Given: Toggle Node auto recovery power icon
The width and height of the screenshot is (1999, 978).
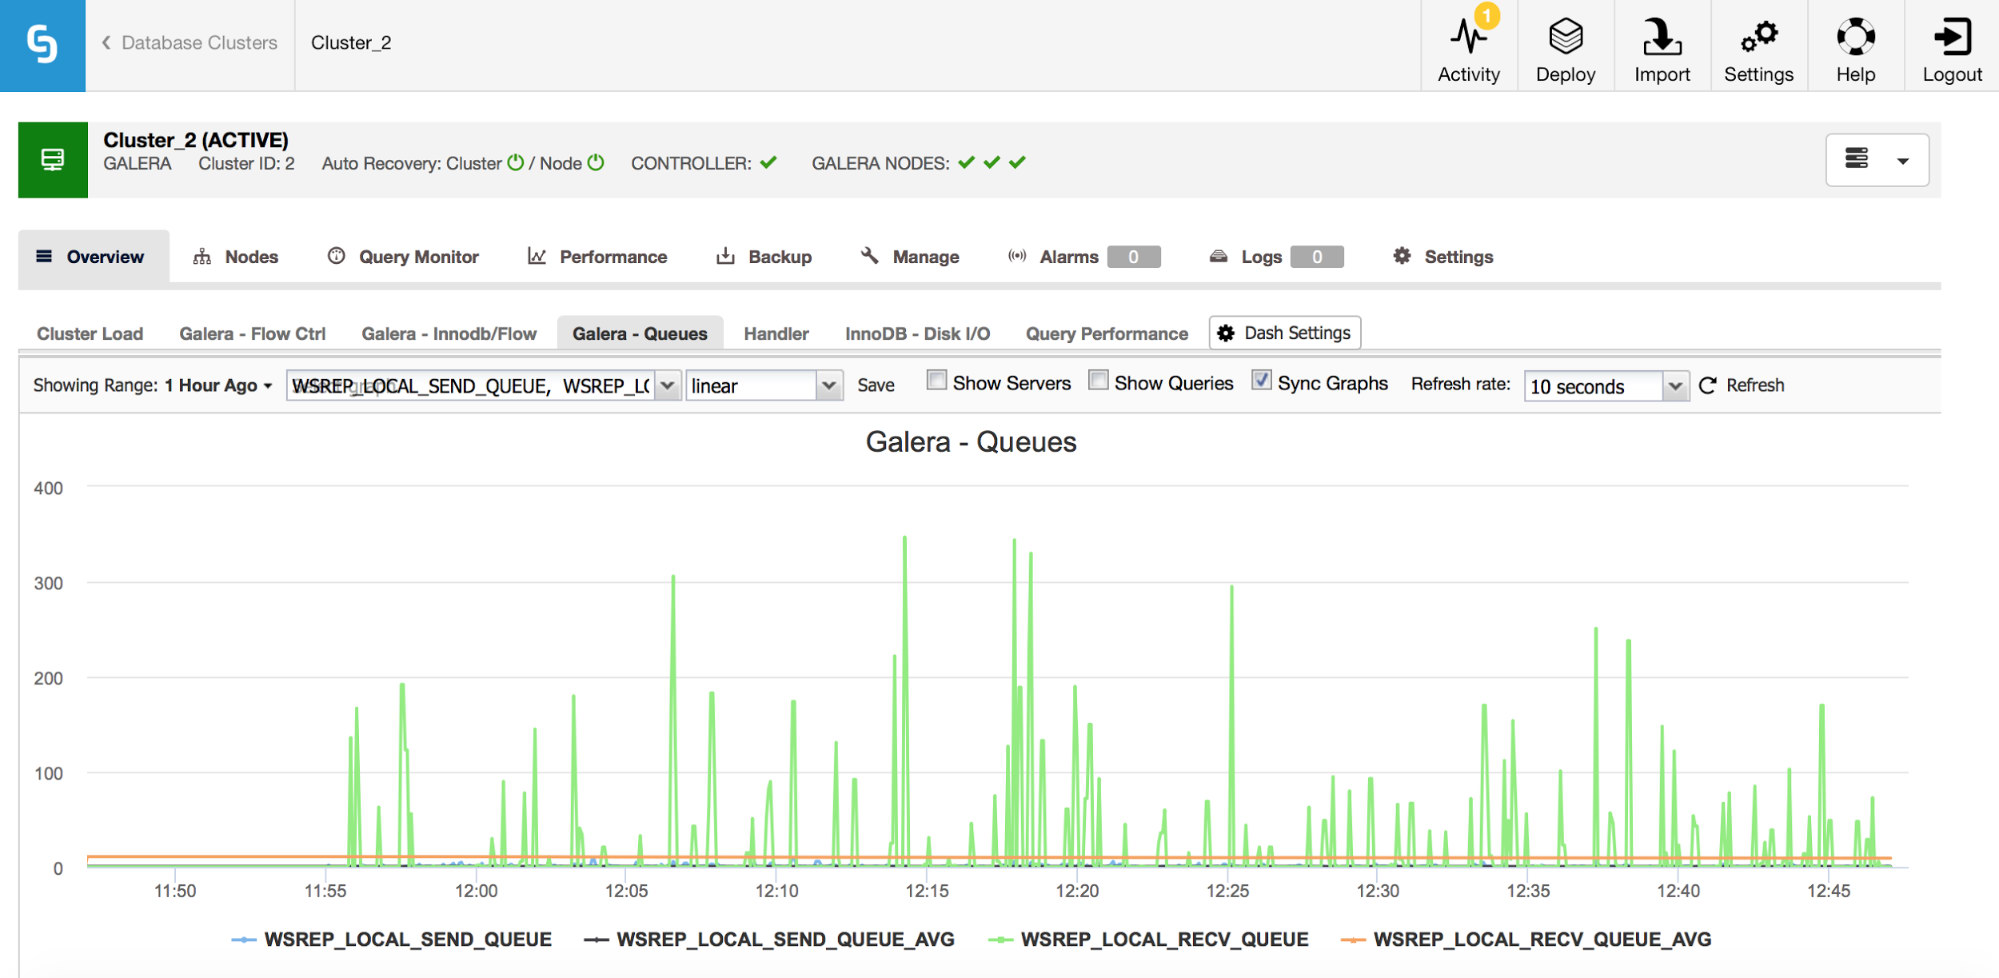Looking at the screenshot, I should click(596, 162).
